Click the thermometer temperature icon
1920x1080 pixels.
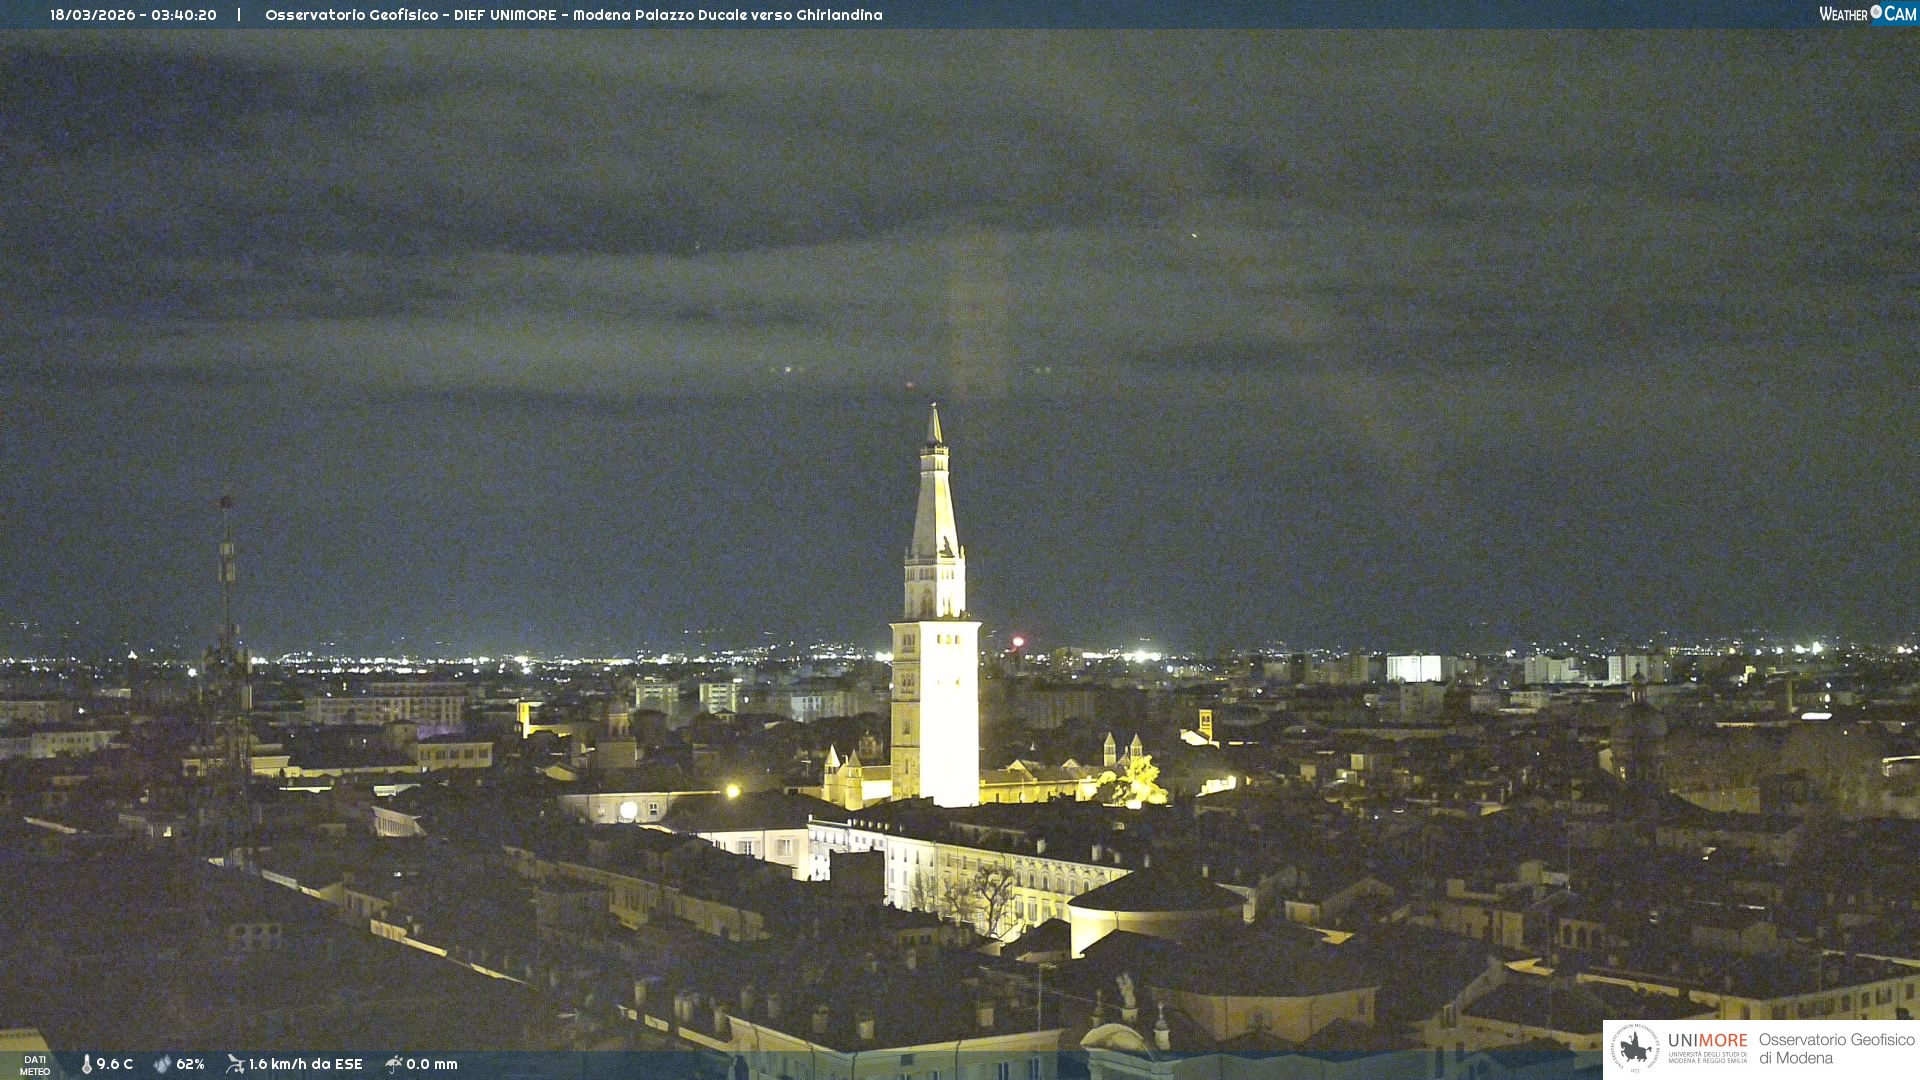coord(87,1064)
